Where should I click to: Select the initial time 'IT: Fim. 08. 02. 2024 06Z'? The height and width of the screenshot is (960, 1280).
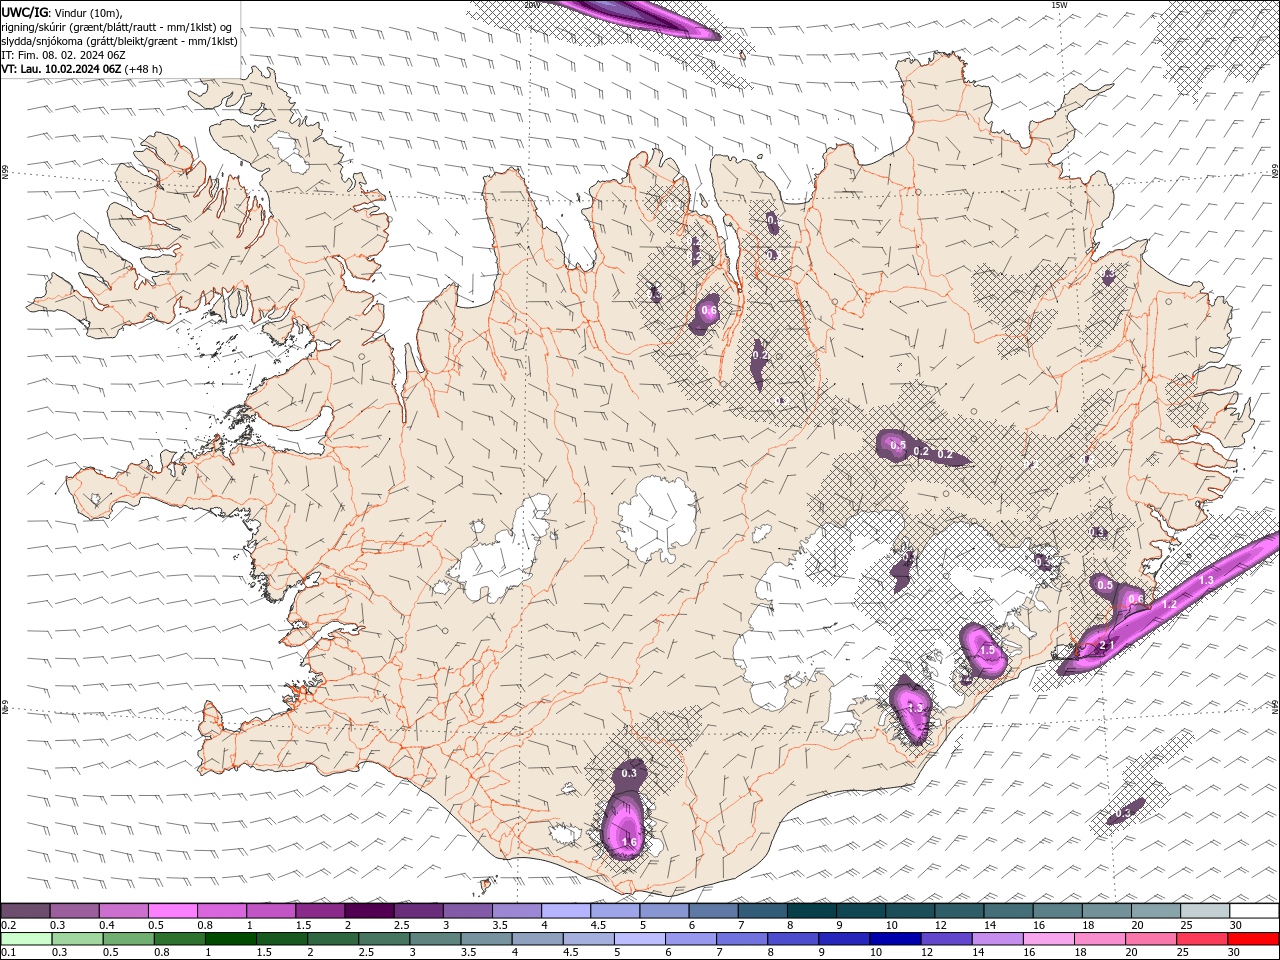[x=62, y=55]
